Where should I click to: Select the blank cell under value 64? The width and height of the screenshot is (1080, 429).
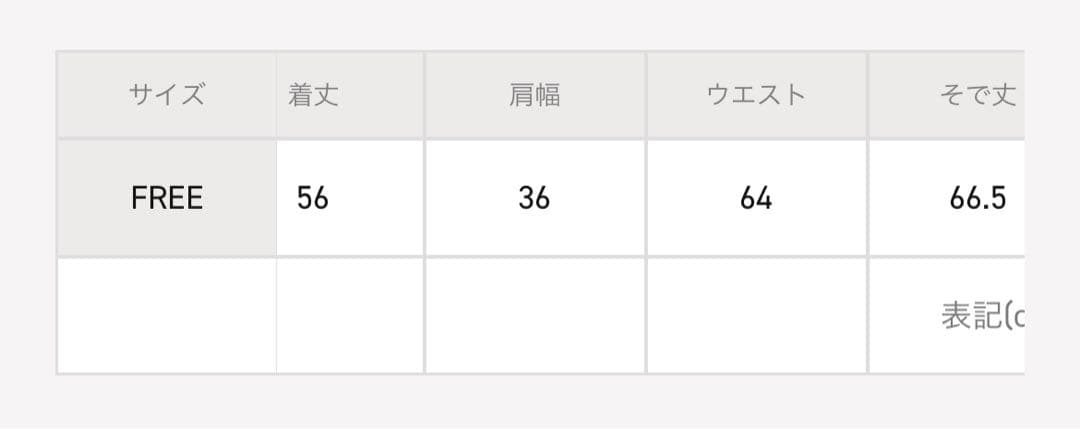[756, 315]
